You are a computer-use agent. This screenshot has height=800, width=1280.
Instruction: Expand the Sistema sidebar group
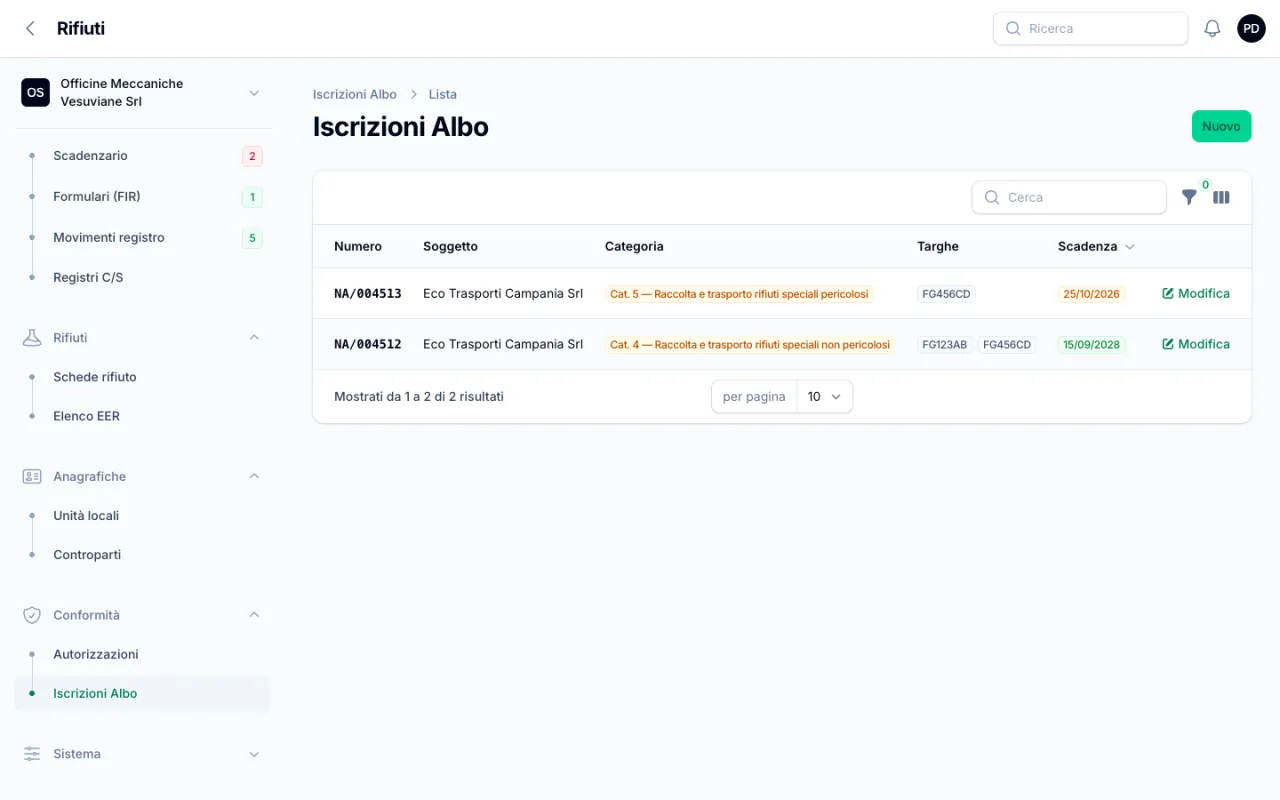254,754
